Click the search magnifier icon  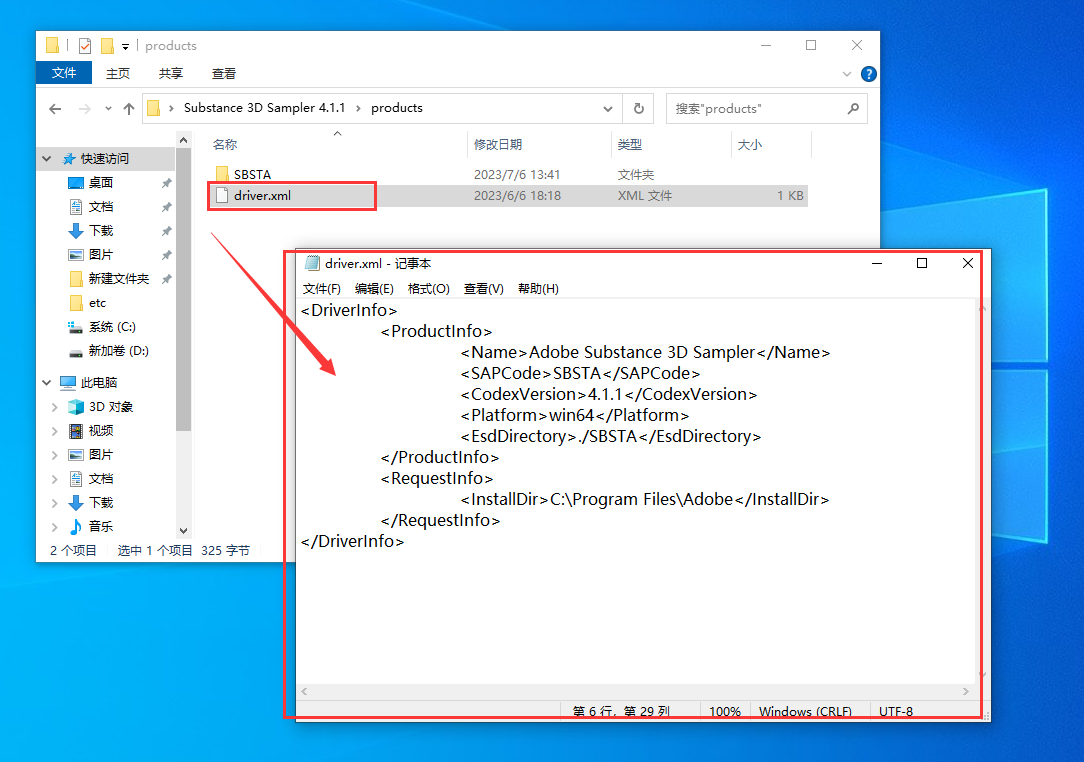click(x=853, y=108)
